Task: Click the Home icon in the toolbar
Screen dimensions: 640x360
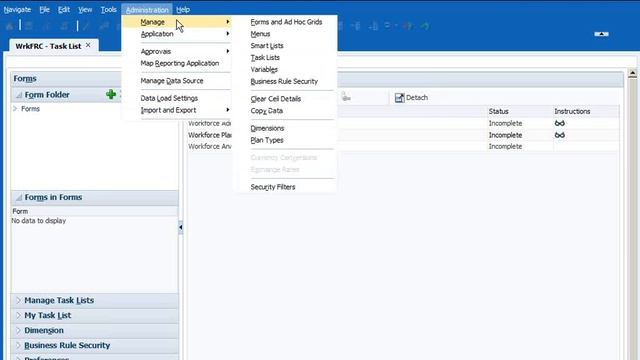Action: click(10, 26)
